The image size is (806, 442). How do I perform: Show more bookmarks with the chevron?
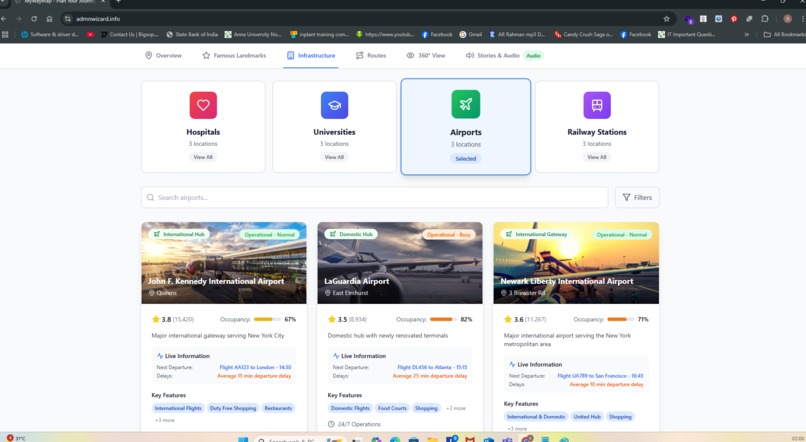coord(746,34)
